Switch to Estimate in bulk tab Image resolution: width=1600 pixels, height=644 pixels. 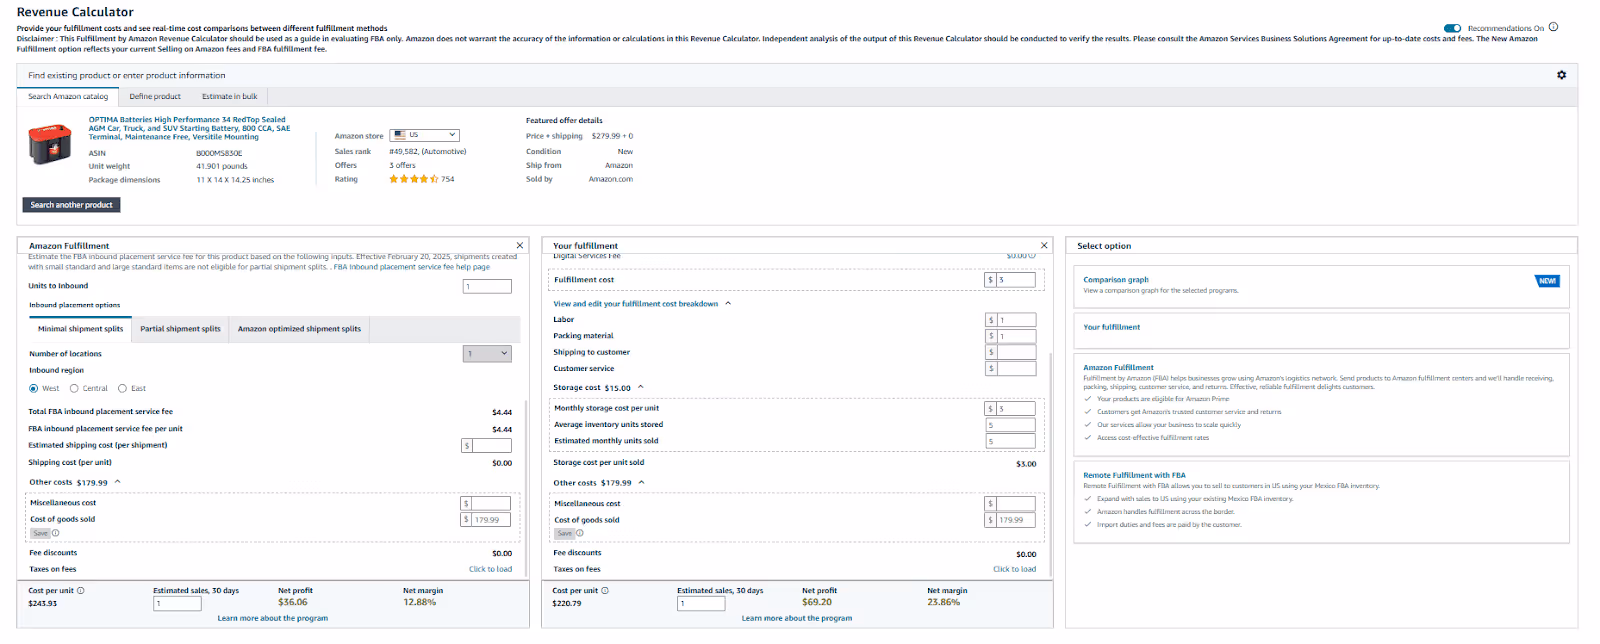[229, 96]
